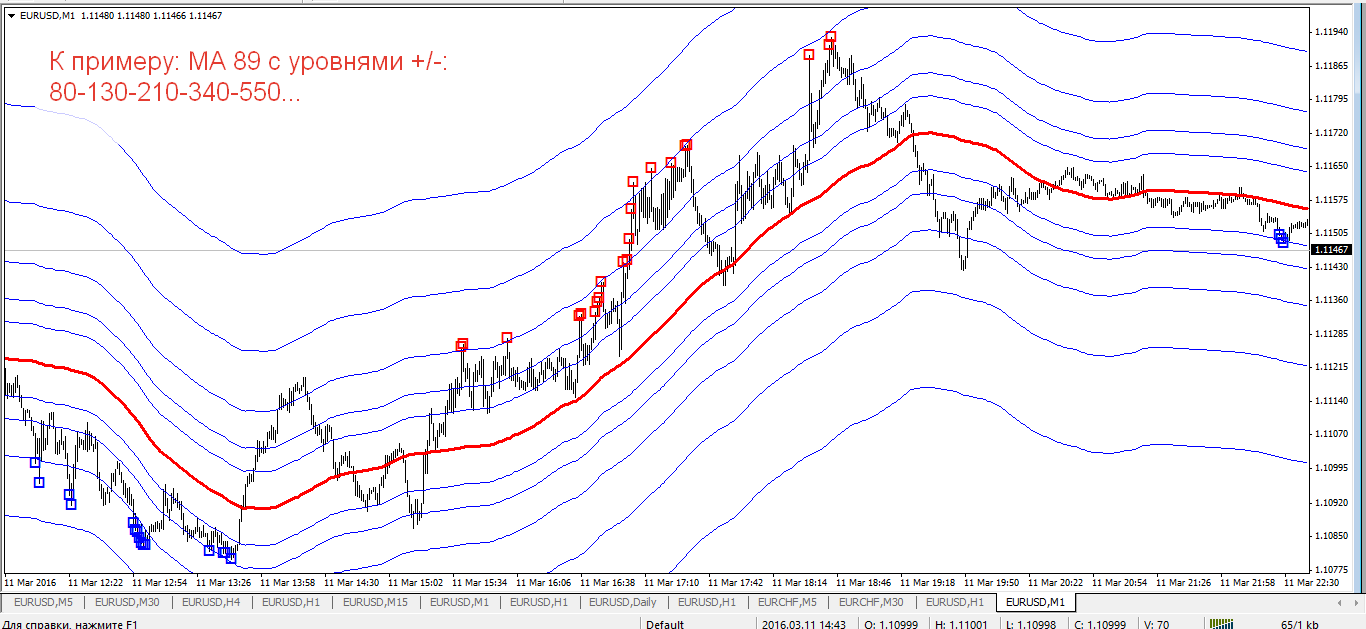Viewport: 1366px width, 629px height.
Task: Click the 1.10920 price scale label
Action: click(x=1333, y=502)
